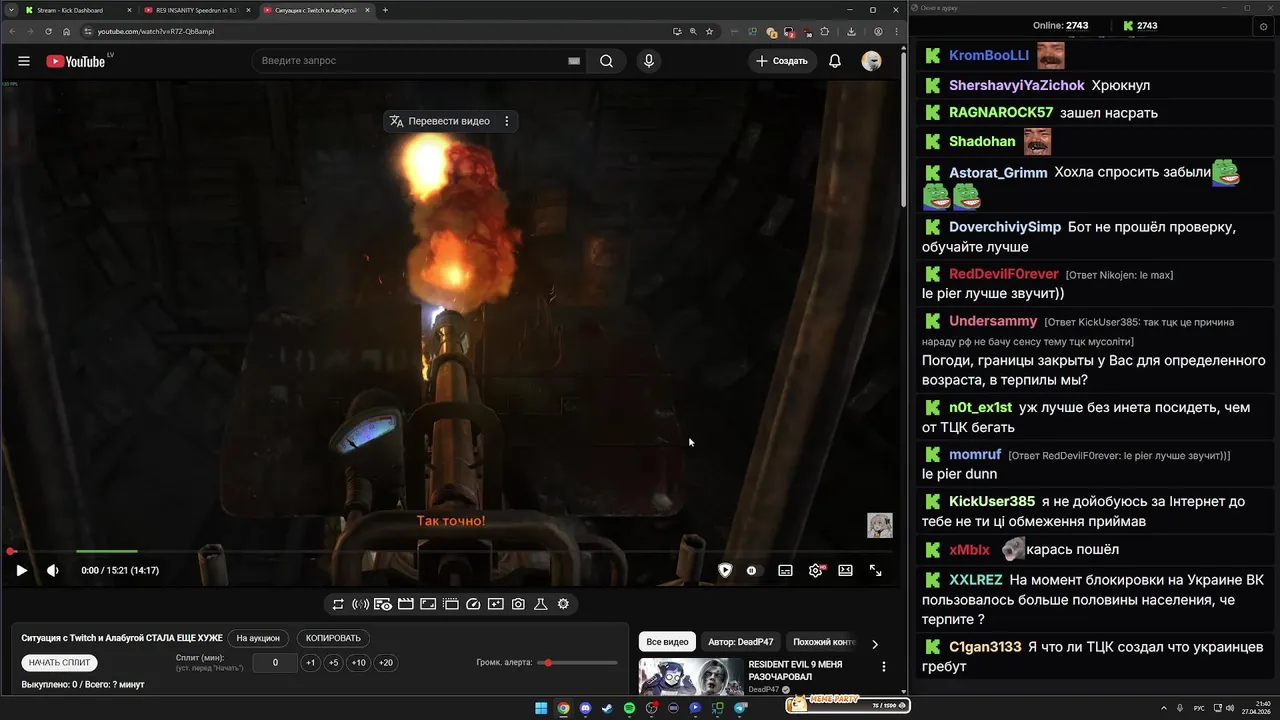Viewport: 1280px width, 720px height.
Task: Click username KromBooLLI in chat
Action: pyautogui.click(x=989, y=55)
